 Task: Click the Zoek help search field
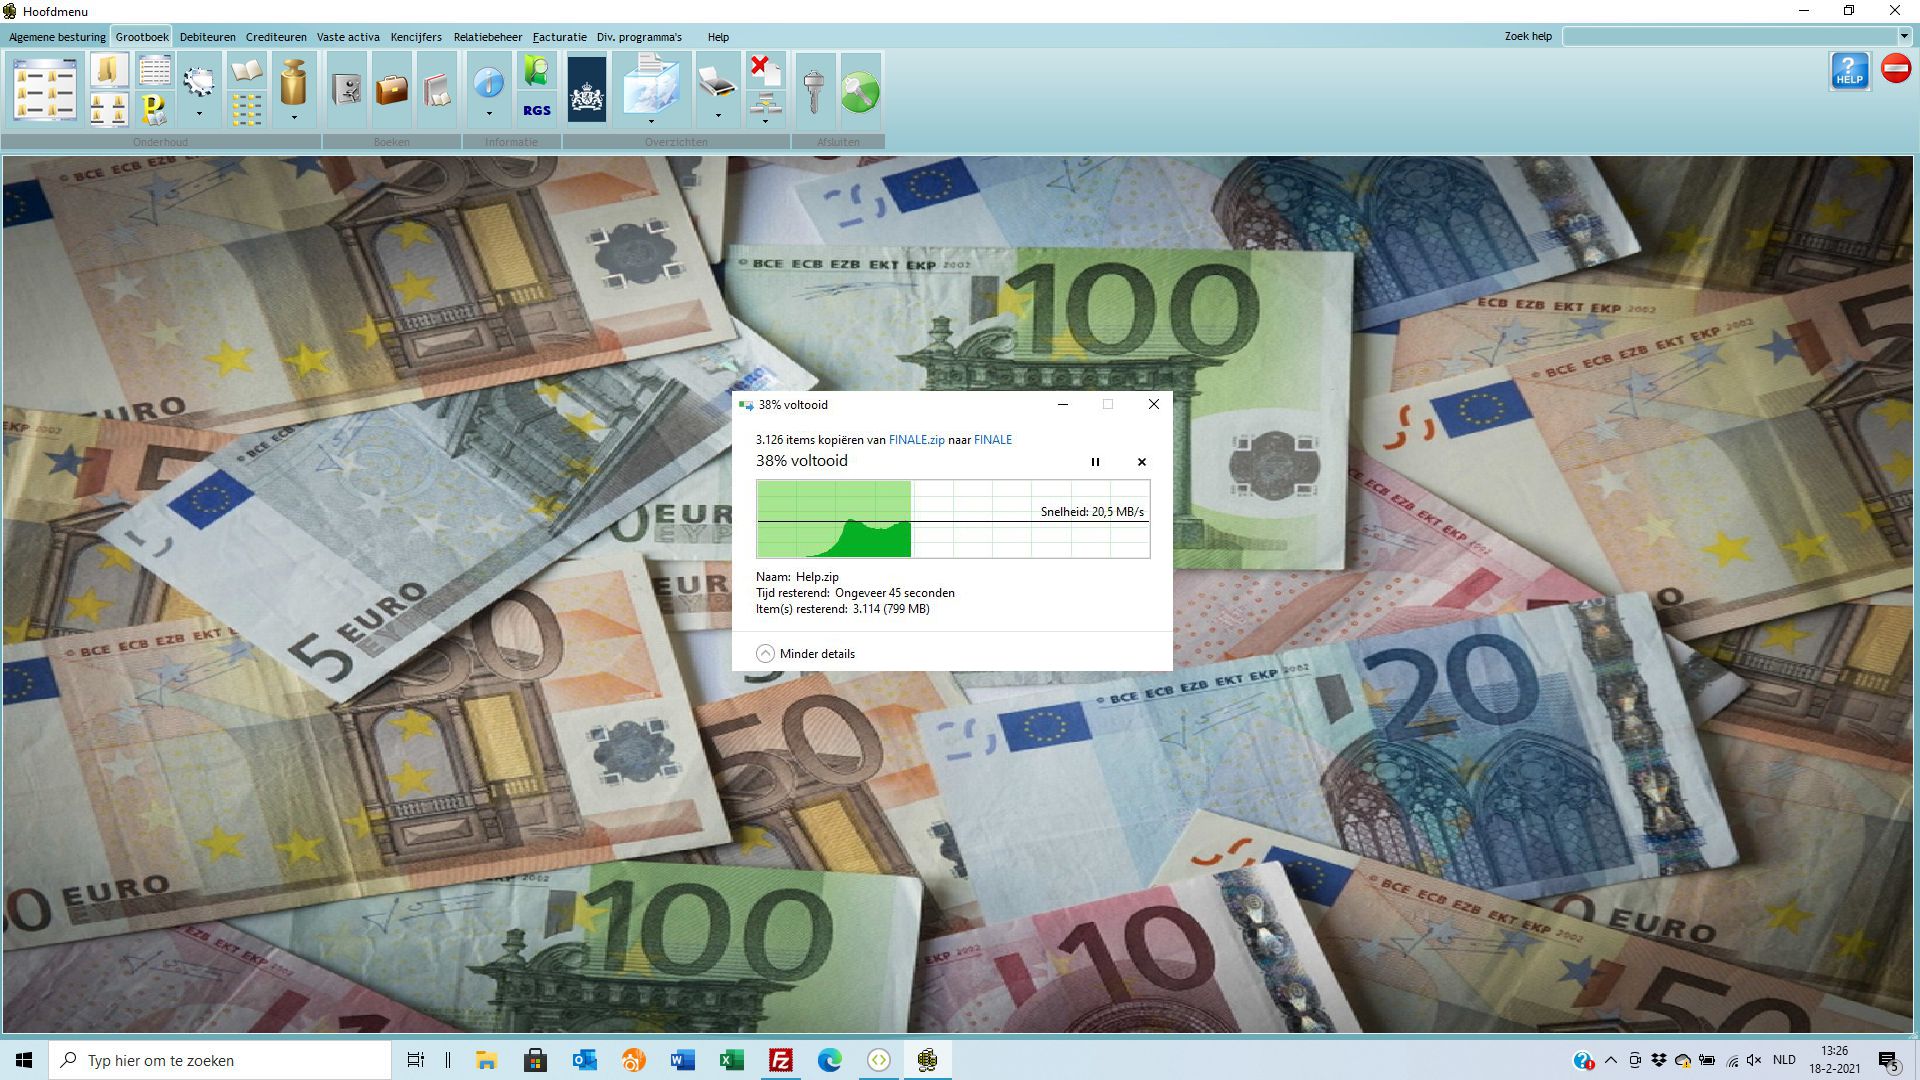pyautogui.click(x=1730, y=36)
